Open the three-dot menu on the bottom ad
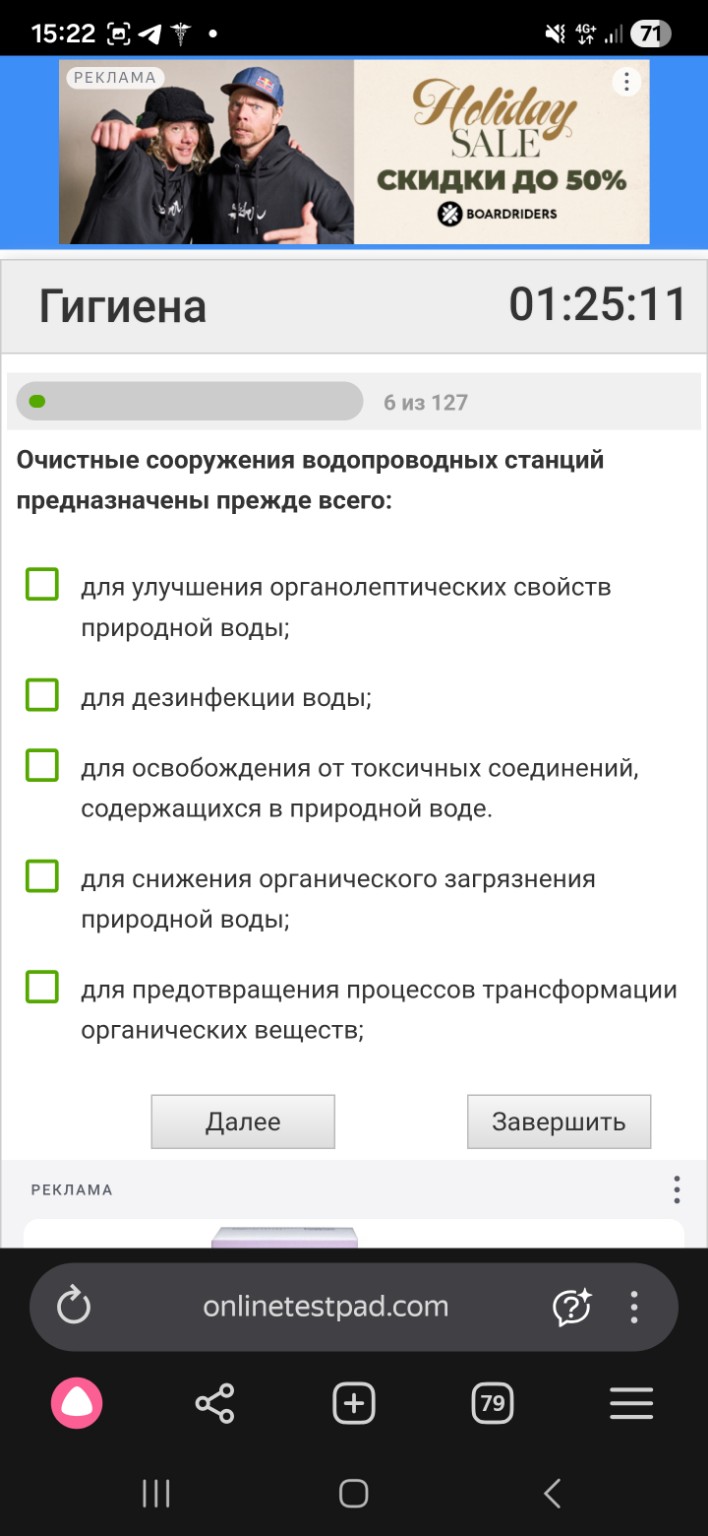This screenshot has height=1536, width=708. pos(679,1189)
